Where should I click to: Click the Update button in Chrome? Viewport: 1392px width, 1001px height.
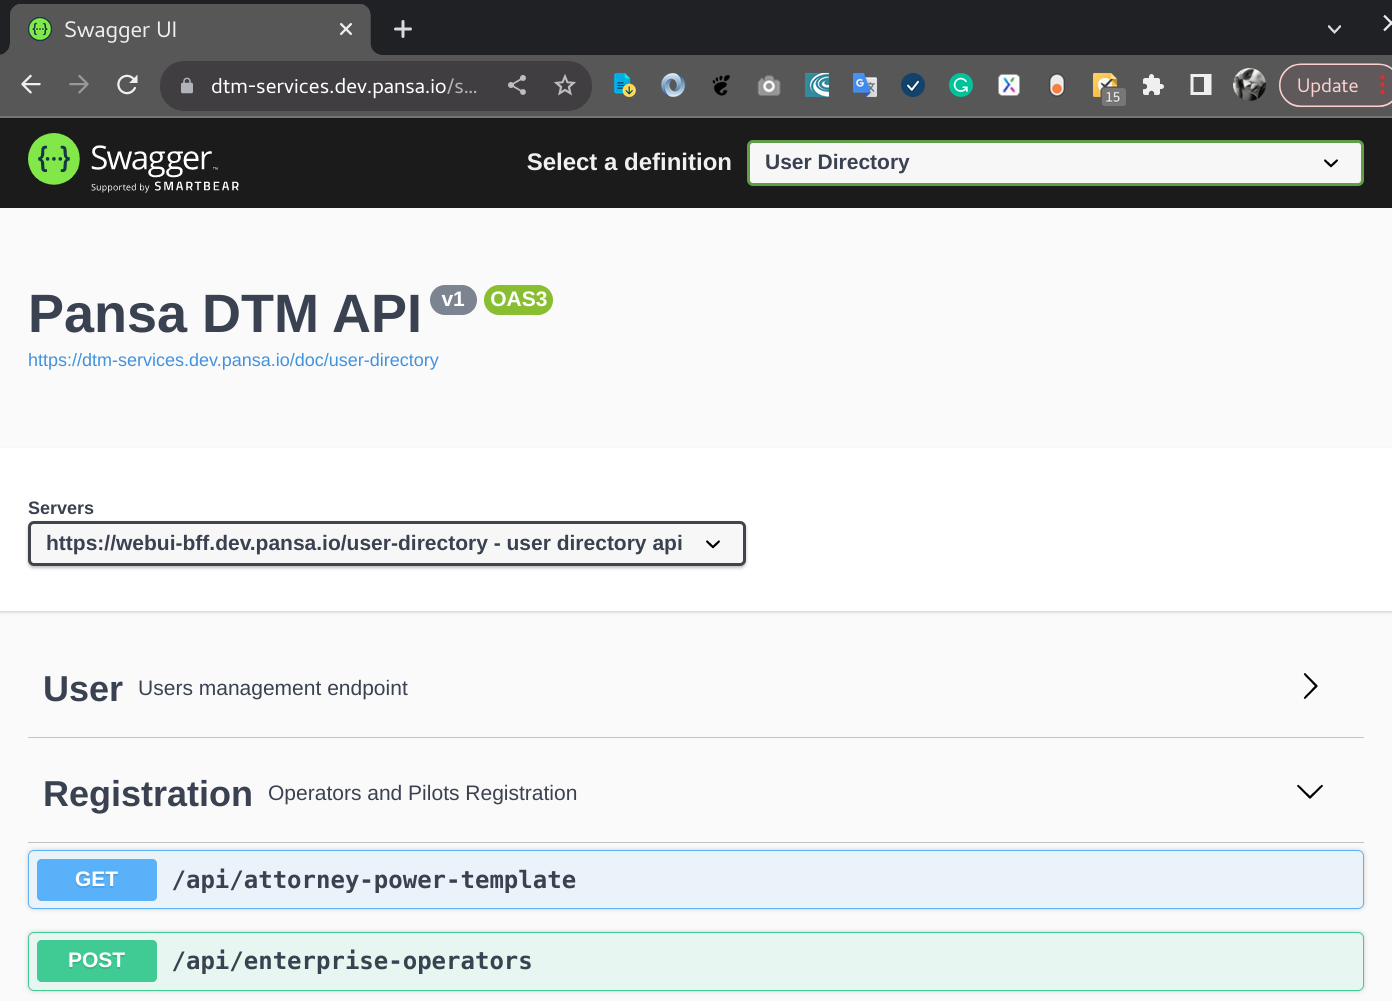(1333, 85)
